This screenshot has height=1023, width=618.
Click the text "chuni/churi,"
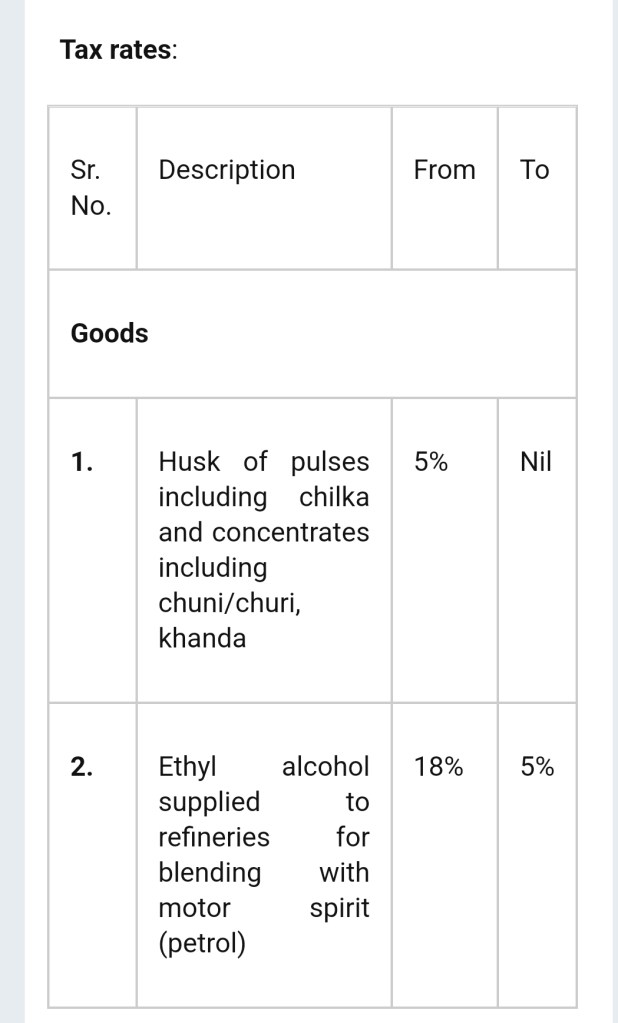[229, 603]
